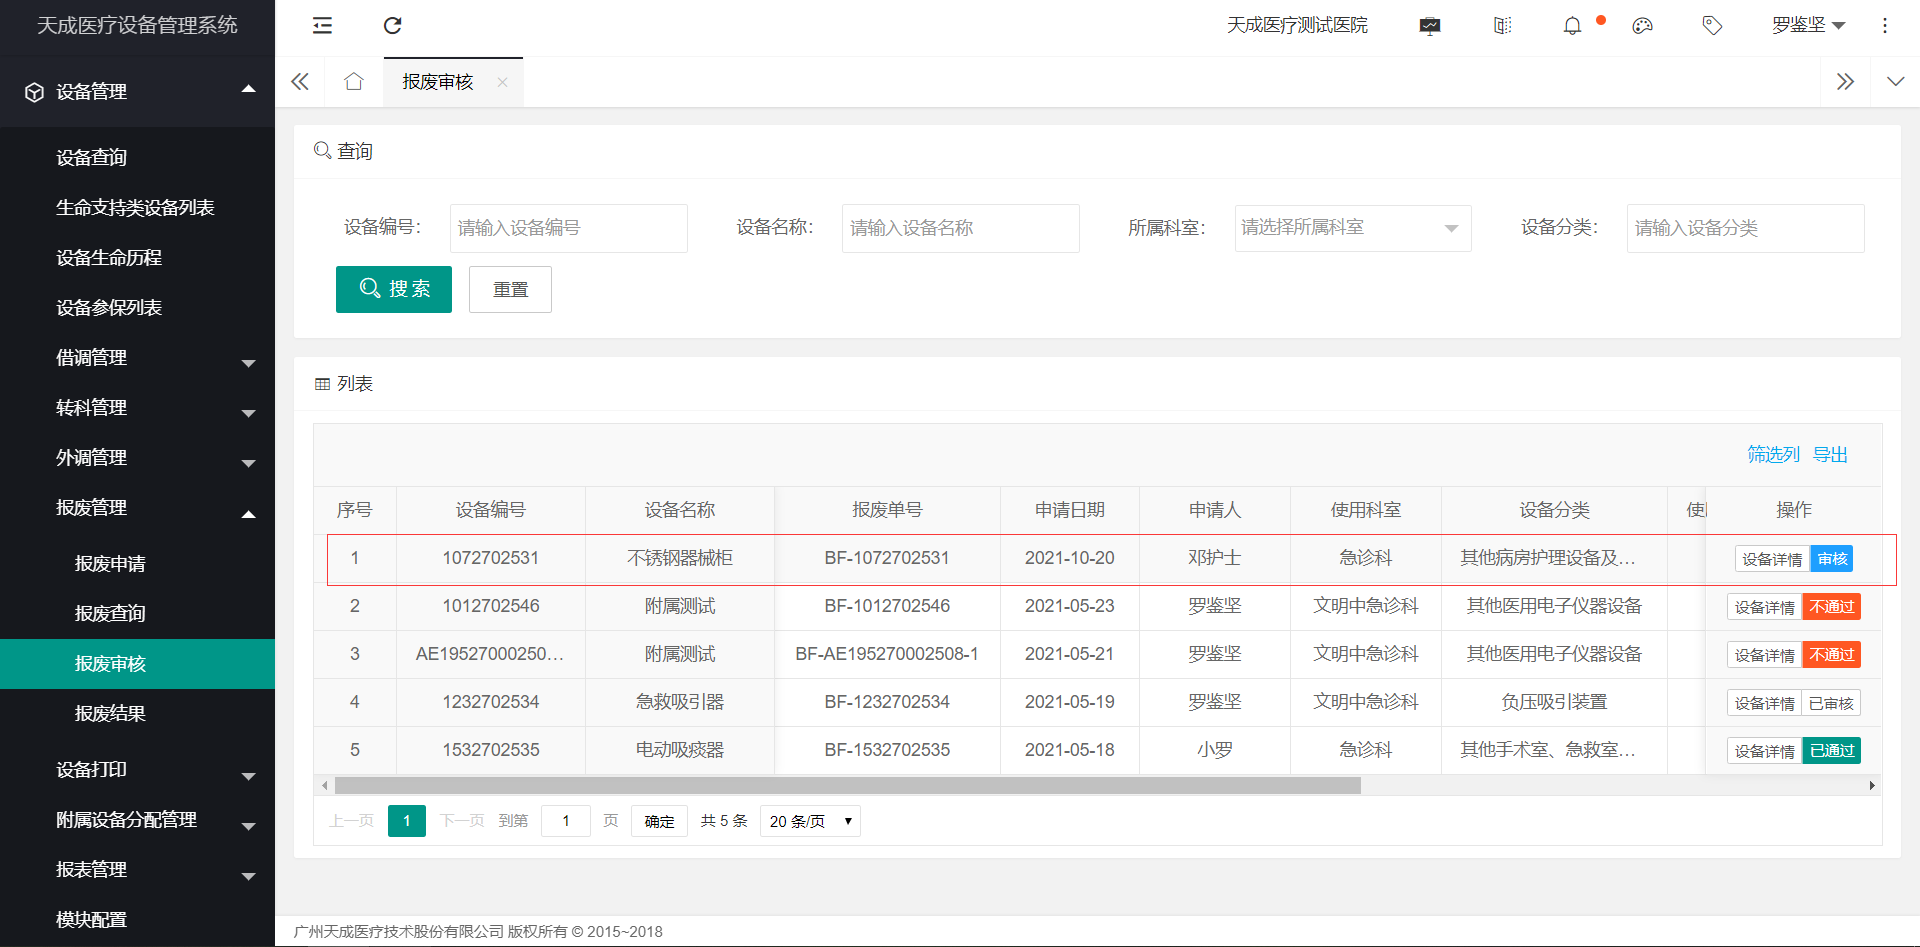Click the 筛选列 link
Image resolution: width=1920 pixels, height=947 pixels.
coord(1773,454)
